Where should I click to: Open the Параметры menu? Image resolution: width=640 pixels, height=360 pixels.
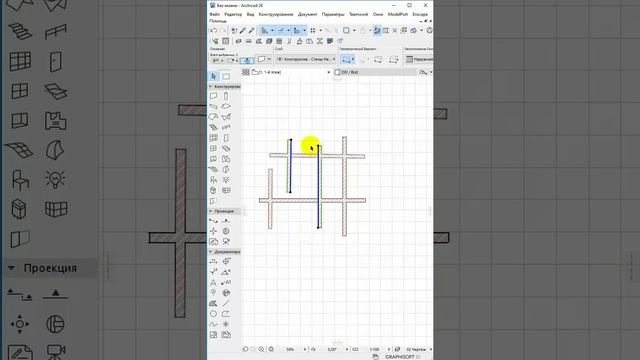(x=333, y=14)
